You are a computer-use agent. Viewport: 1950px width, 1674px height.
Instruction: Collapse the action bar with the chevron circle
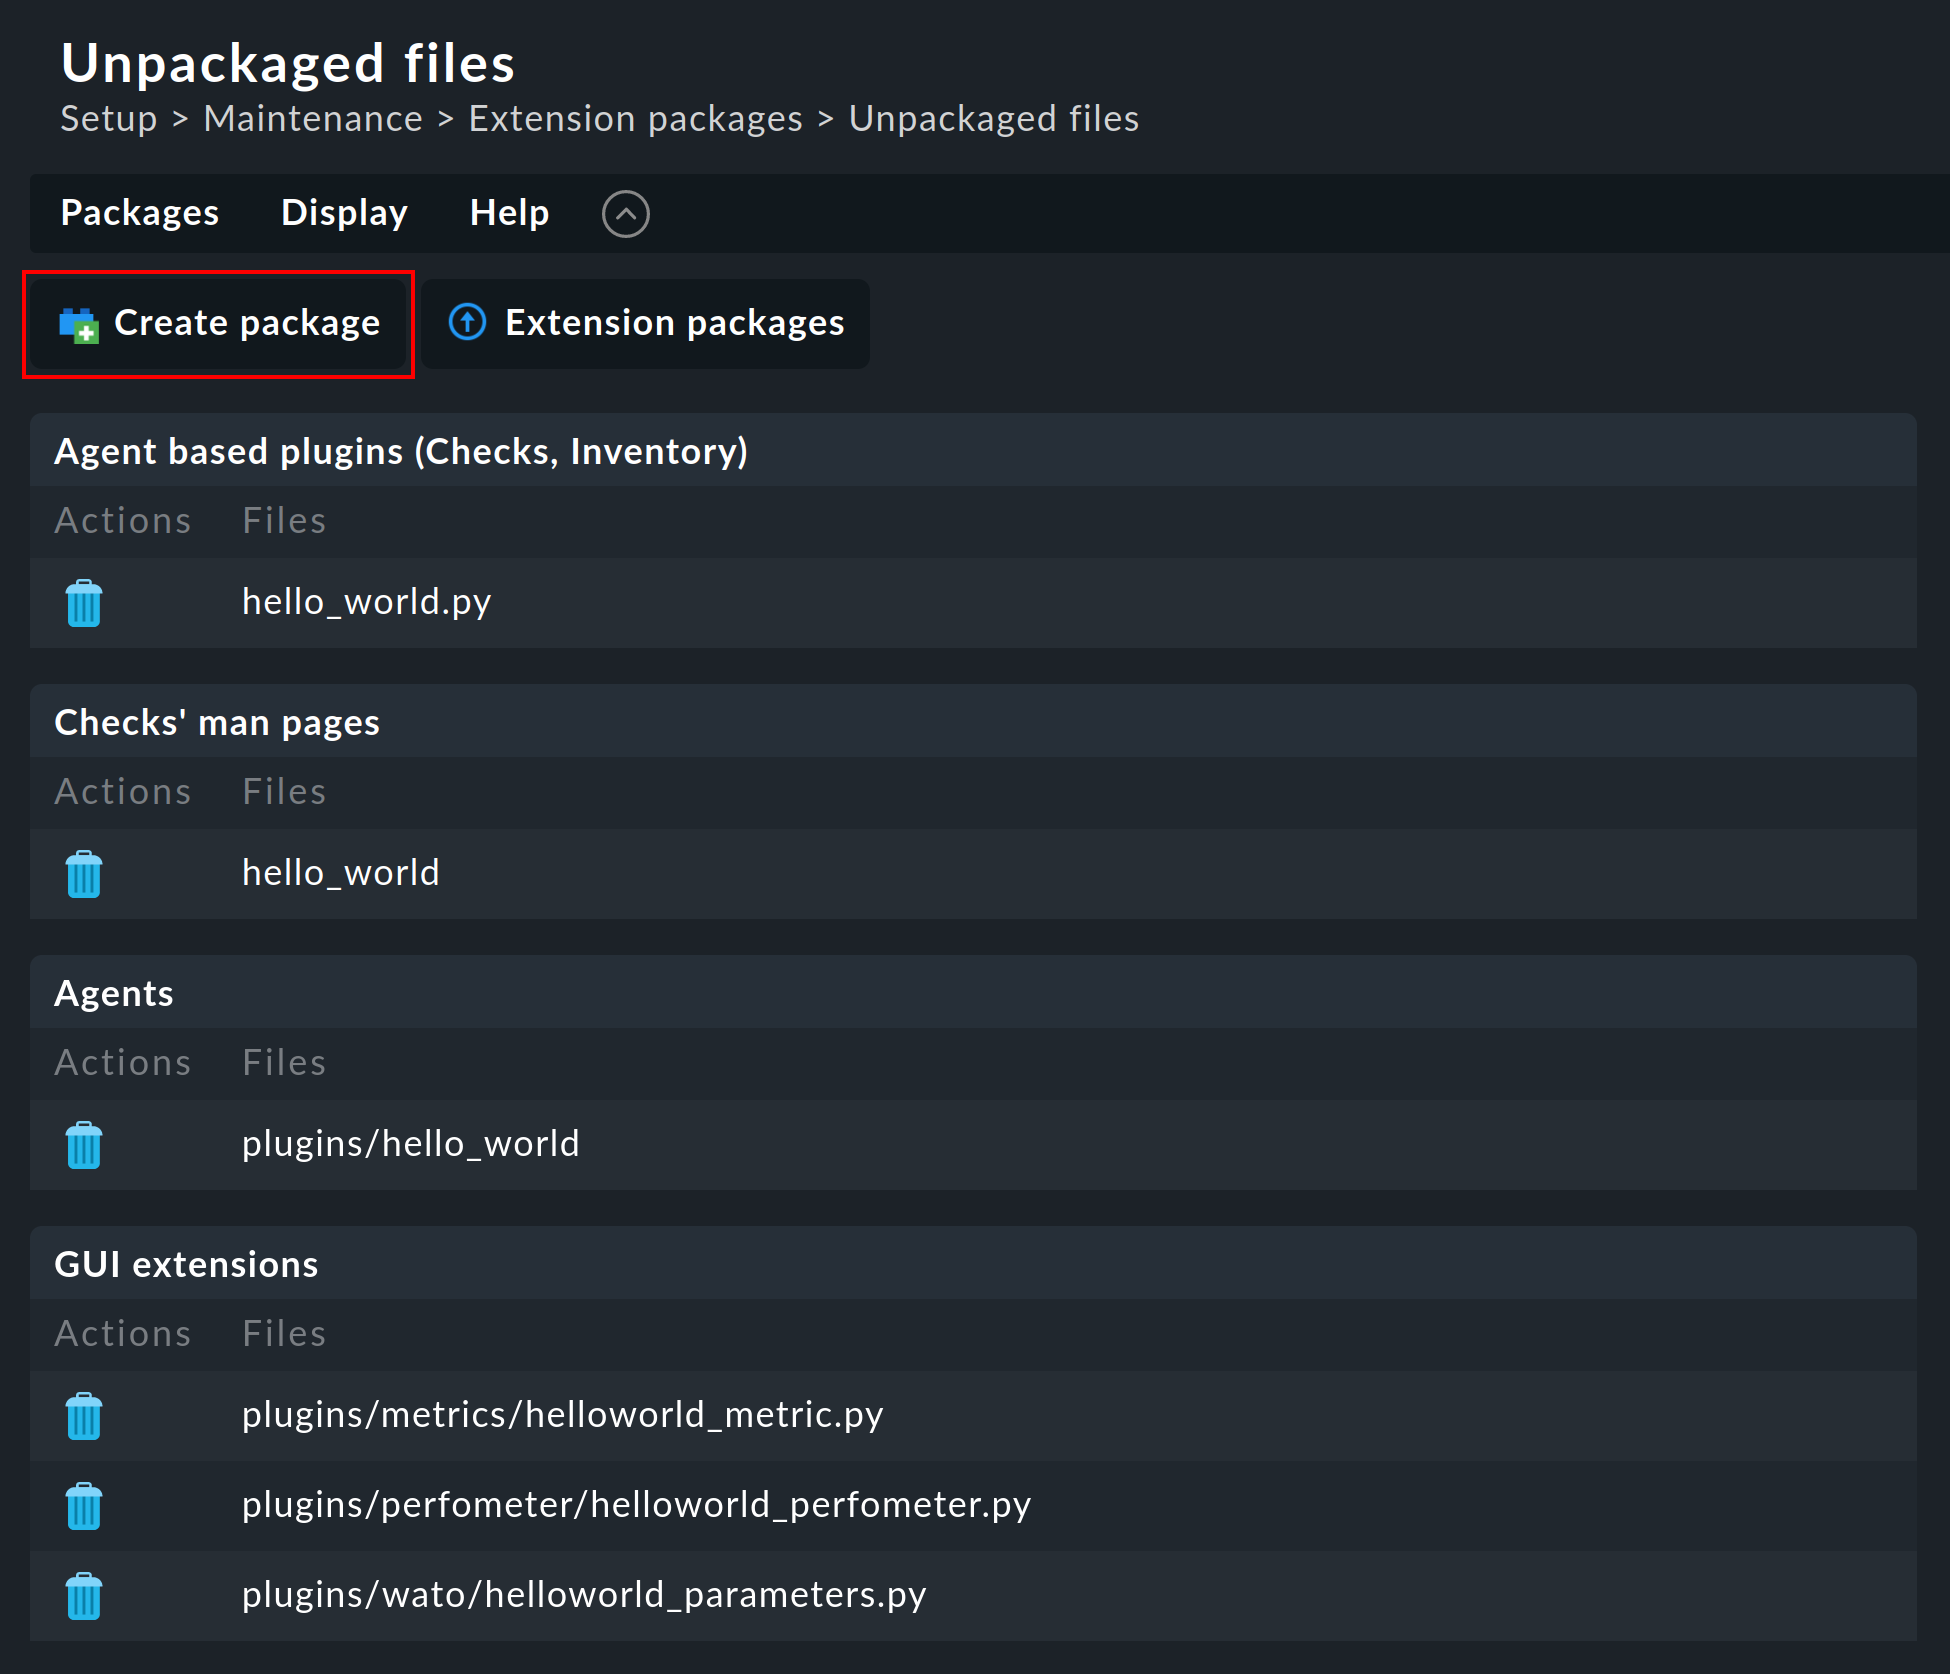[x=626, y=214]
